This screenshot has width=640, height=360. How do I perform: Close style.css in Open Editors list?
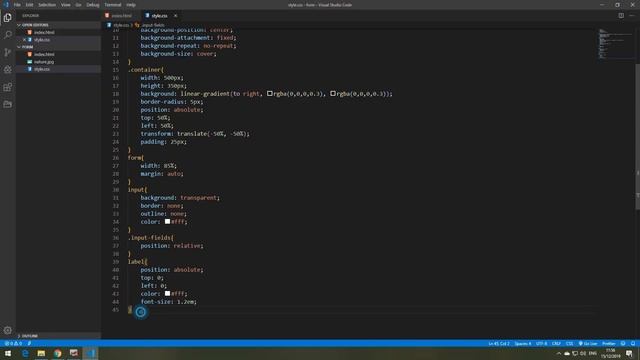click(x=24, y=40)
